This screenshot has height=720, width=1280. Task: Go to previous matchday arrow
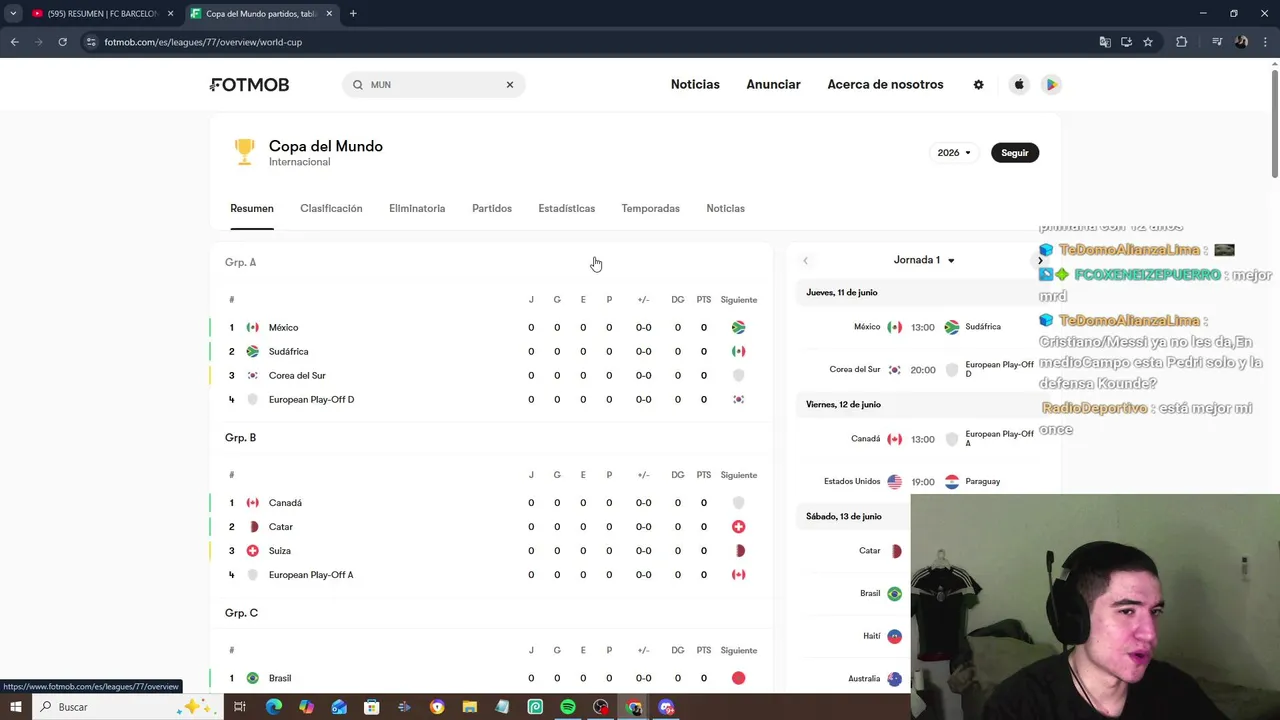click(805, 260)
